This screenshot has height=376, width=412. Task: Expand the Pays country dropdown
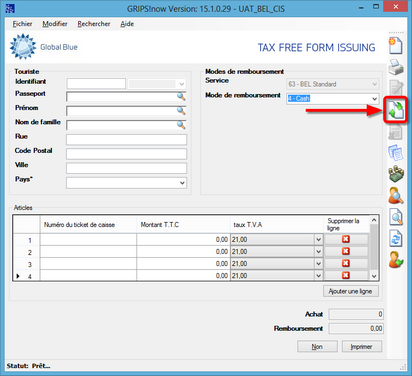182,183
